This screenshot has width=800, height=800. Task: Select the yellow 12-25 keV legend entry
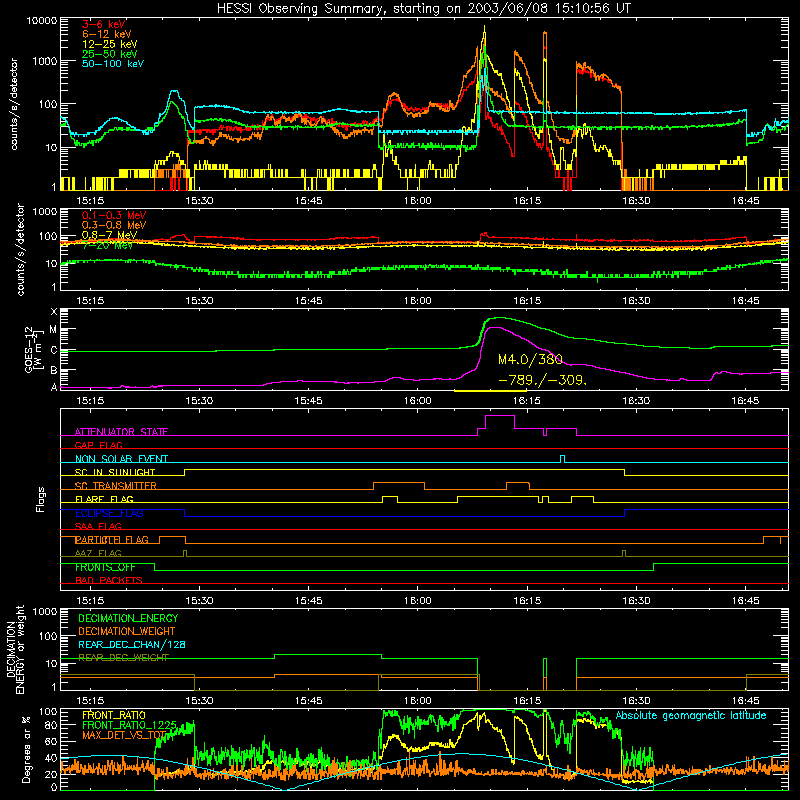click(x=109, y=44)
